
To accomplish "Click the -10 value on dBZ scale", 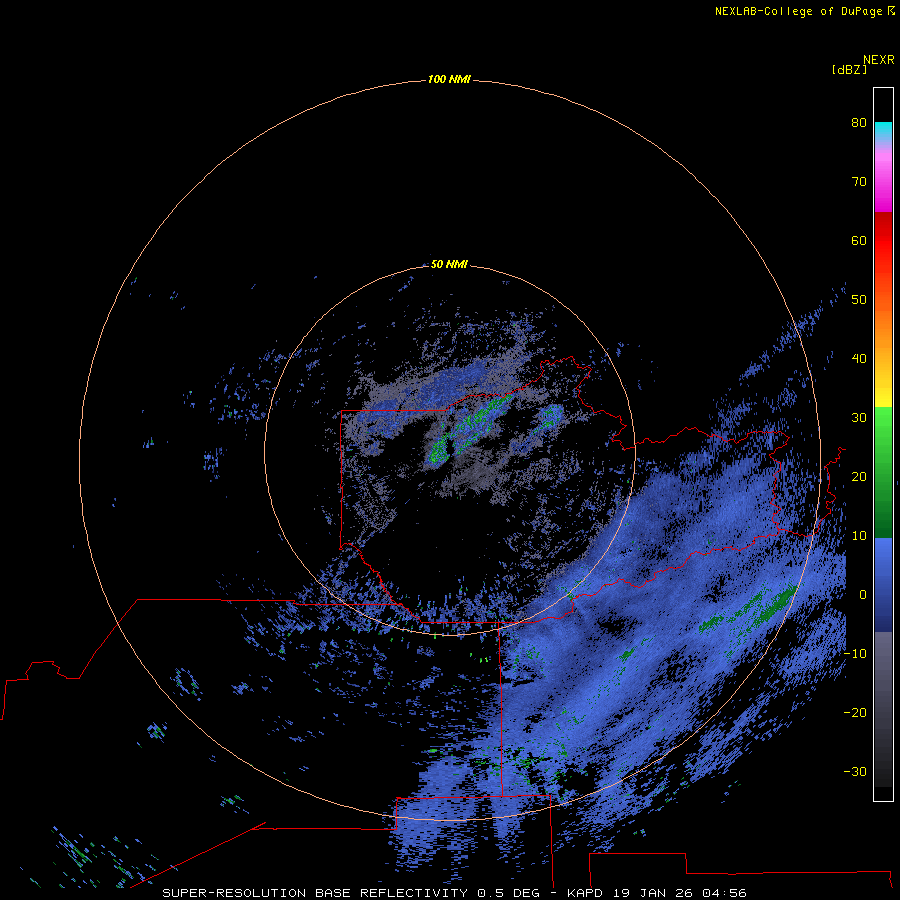I will (855, 654).
